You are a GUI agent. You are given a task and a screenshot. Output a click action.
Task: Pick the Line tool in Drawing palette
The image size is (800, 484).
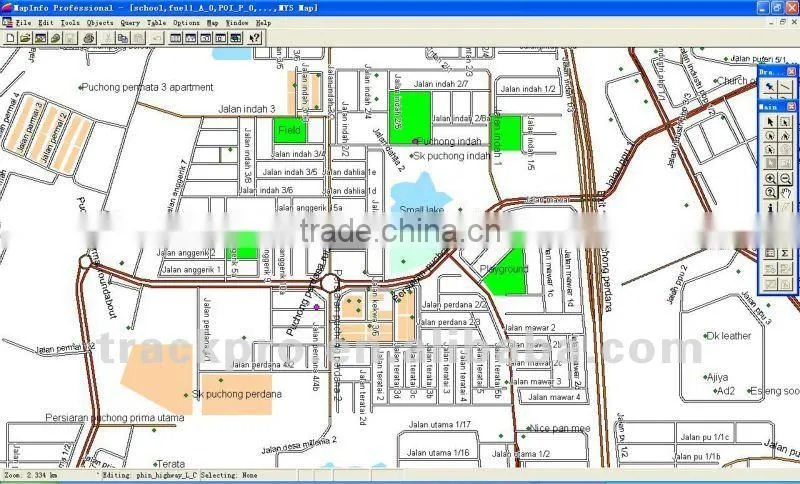coord(785,87)
